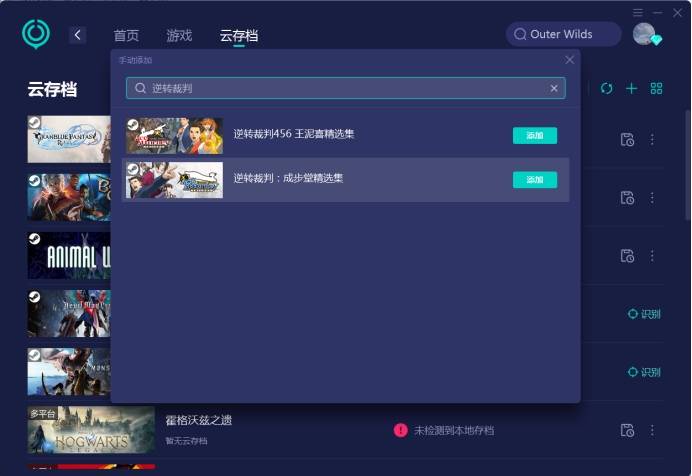Click the Granblue Fantasy thumbnail
Viewport: 692px width, 476px height.
[69, 139]
